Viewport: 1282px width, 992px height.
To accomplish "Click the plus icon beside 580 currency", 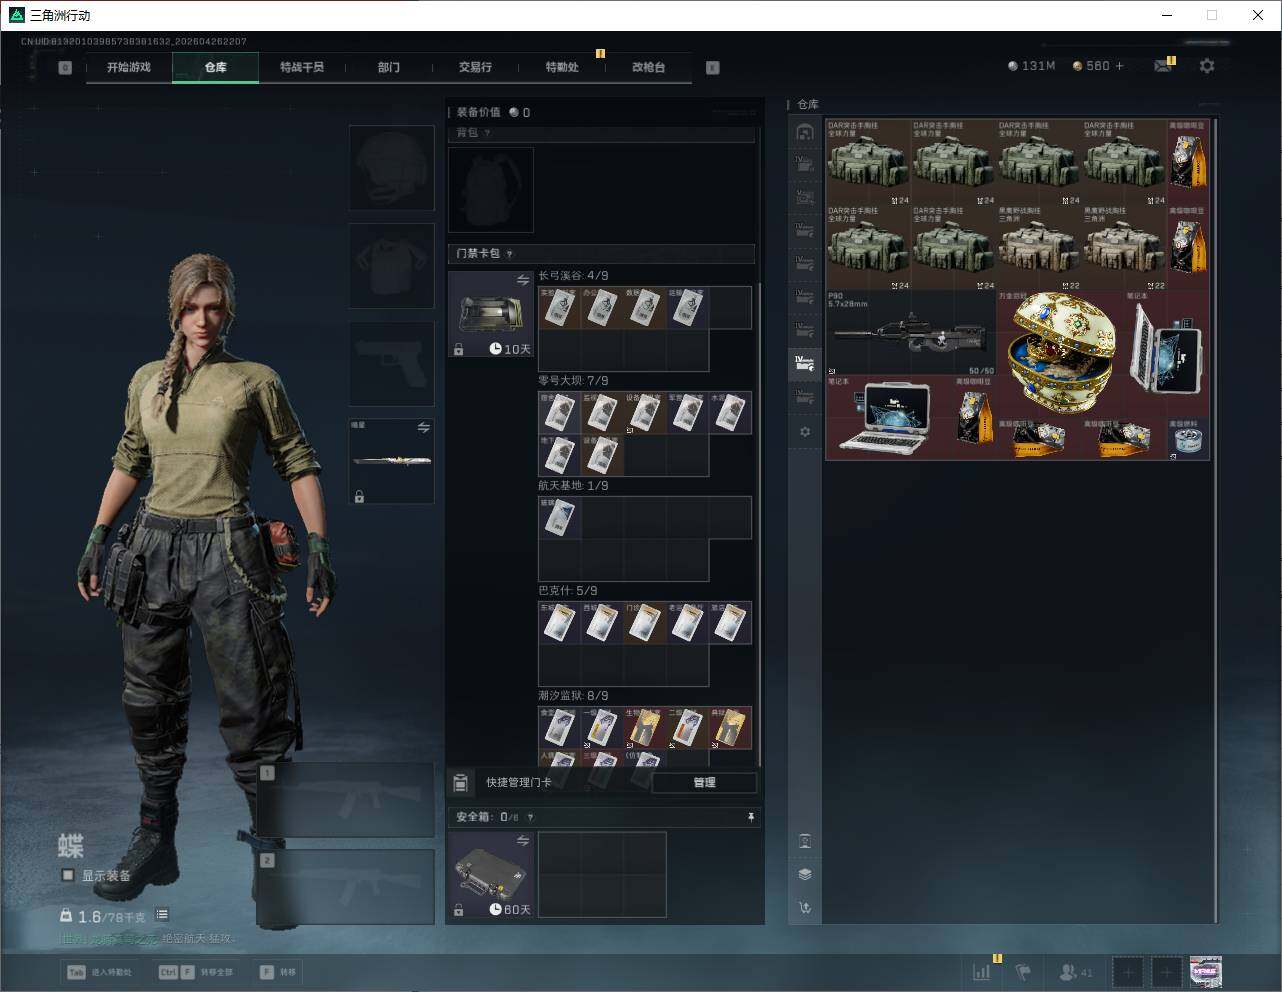I will coord(1119,66).
